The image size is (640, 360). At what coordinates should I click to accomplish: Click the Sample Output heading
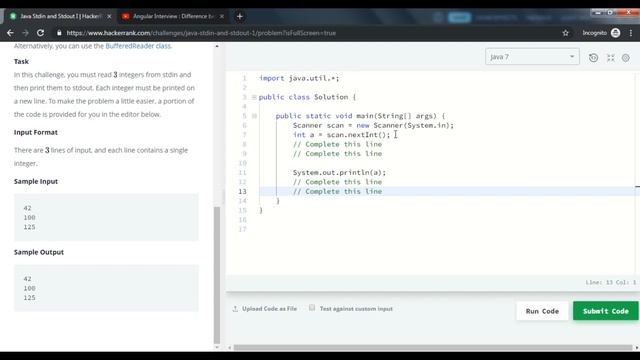point(39,252)
